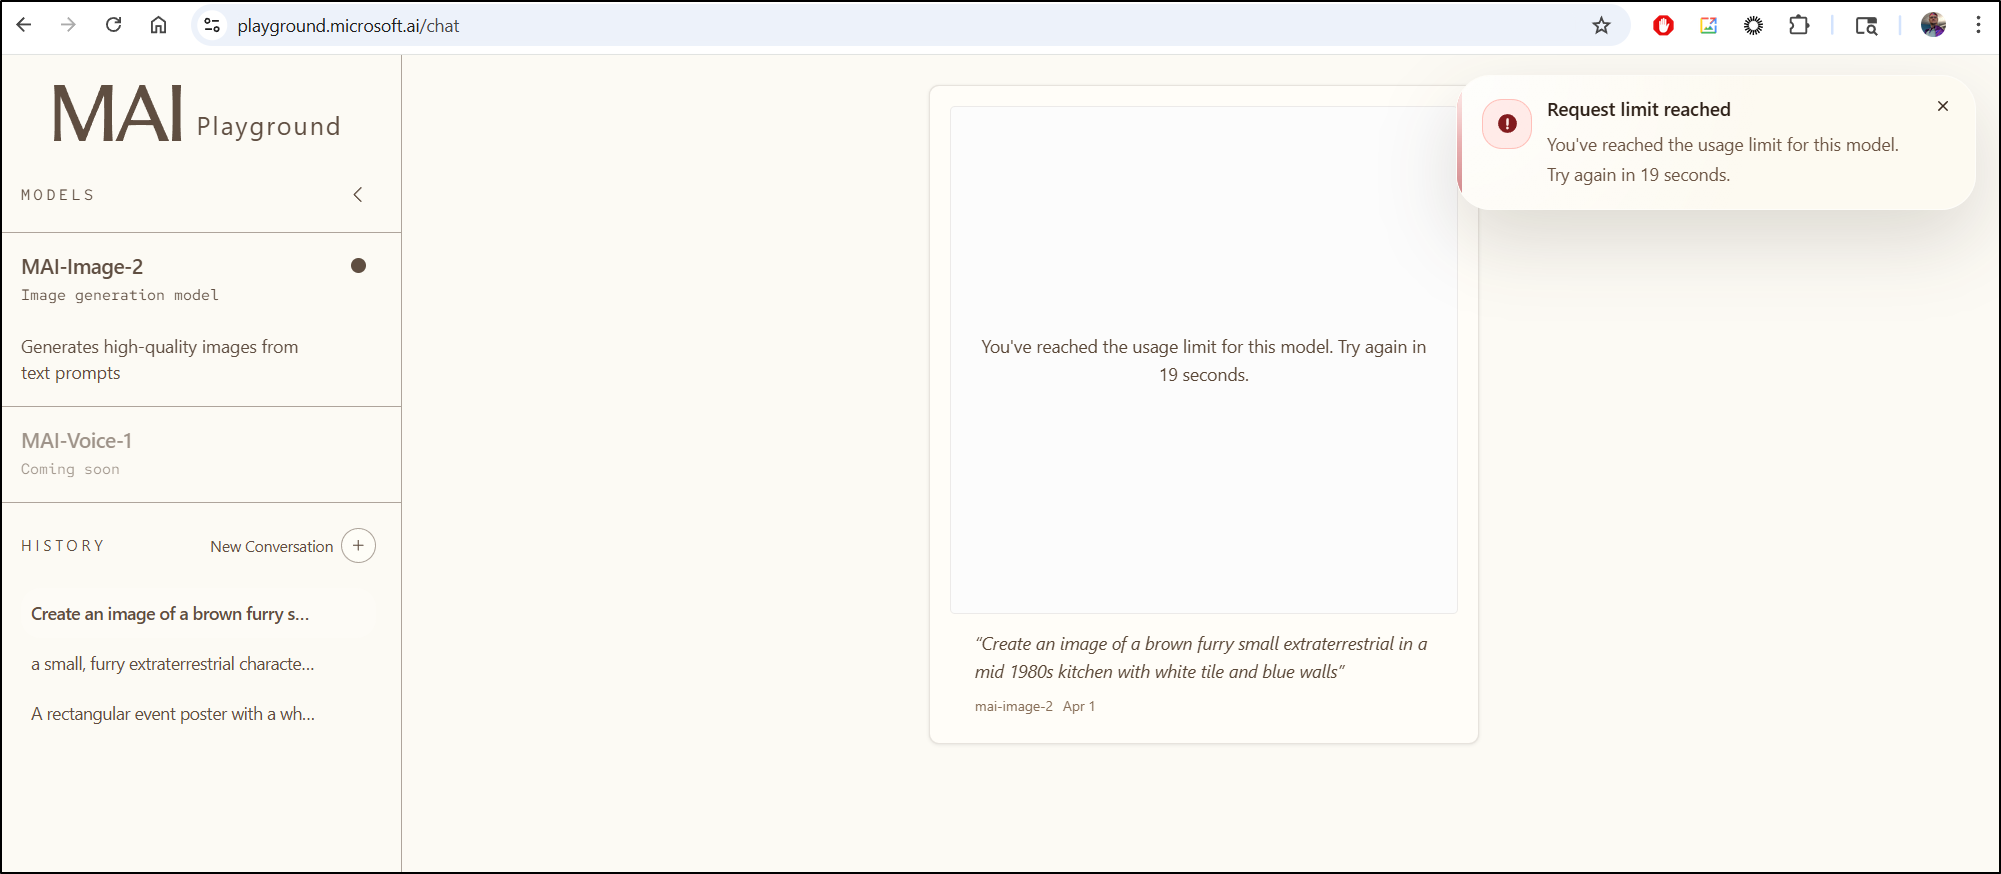Image resolution: width=2001 pixels, height=874 pixels.
Task: Start a new conversation with plus icon
Action: [358, 546]
